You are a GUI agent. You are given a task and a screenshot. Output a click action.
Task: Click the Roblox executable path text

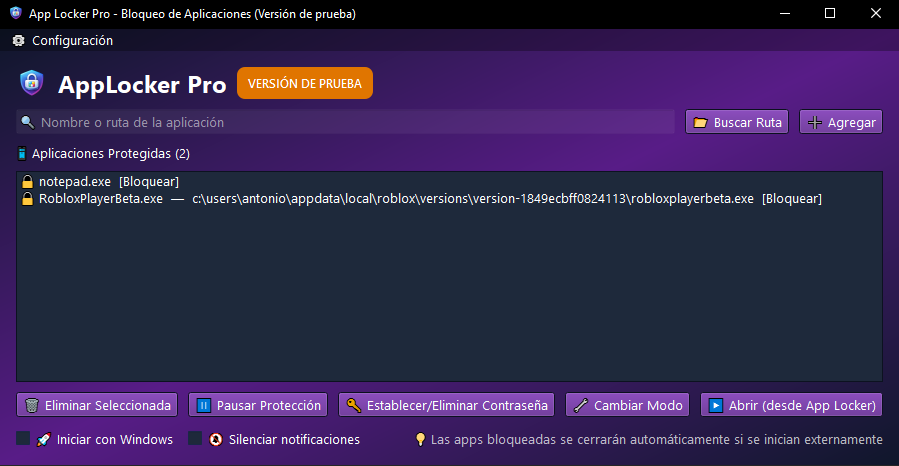pos(473,199)
